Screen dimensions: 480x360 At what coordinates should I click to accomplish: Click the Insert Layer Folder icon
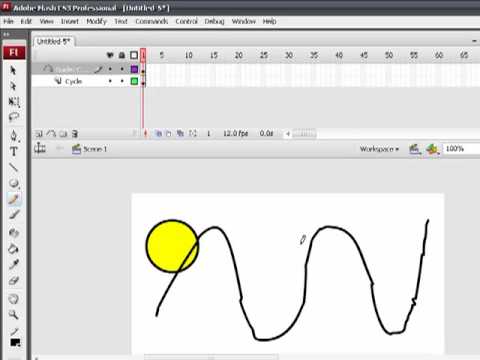63,134
